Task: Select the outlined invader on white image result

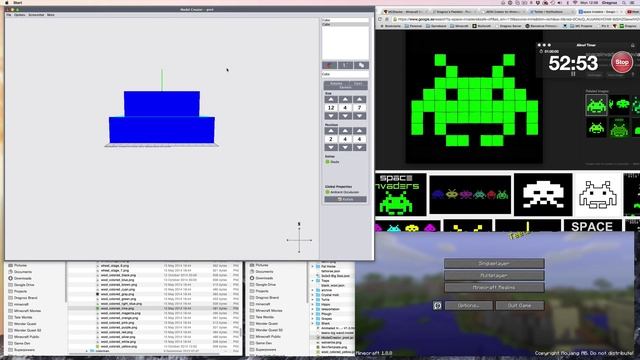Action: [x=598, y=195]
